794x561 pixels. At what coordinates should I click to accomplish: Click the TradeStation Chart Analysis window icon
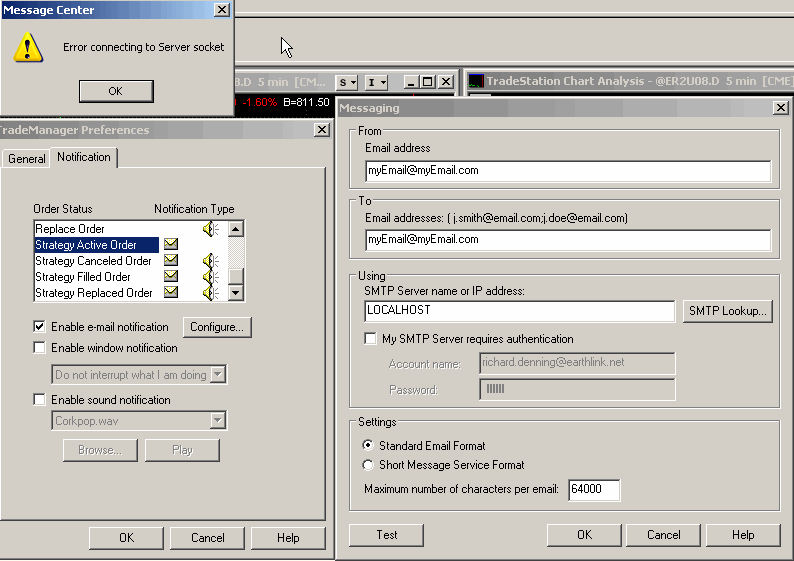click(x=475, y=81)
